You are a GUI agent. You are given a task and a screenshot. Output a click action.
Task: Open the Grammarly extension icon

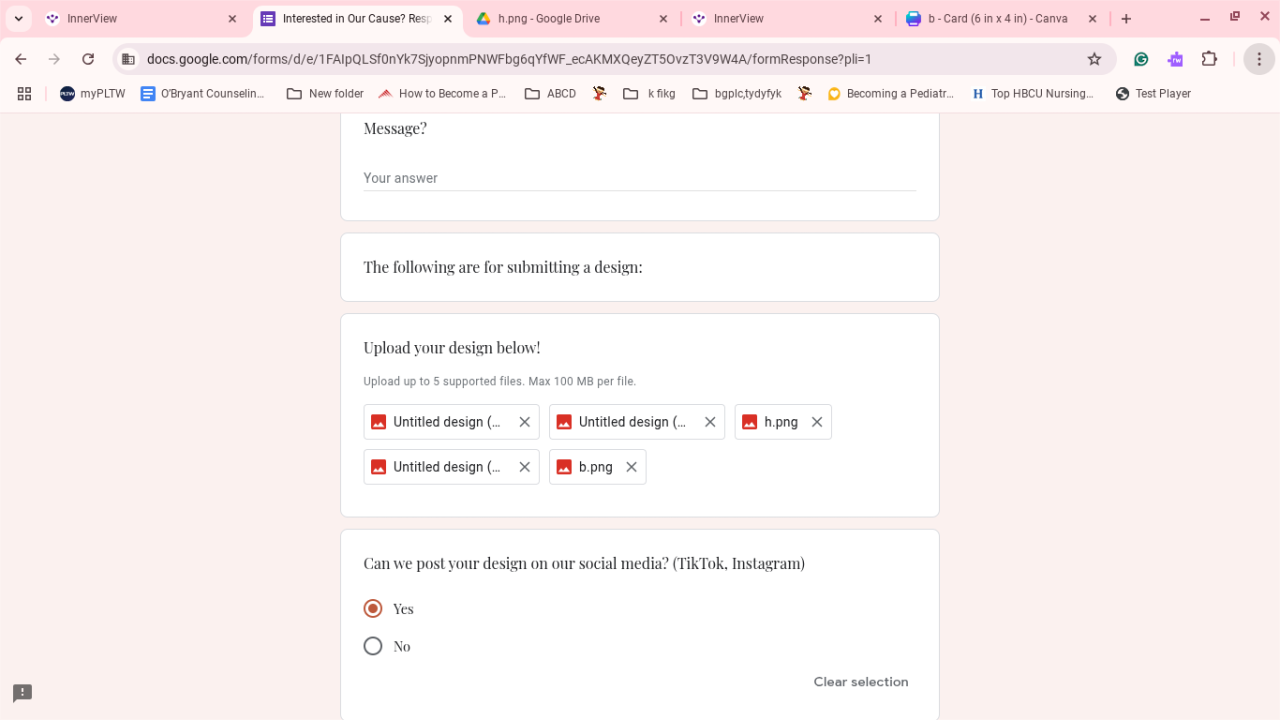pyautogui.click(x=1141, y=59)
